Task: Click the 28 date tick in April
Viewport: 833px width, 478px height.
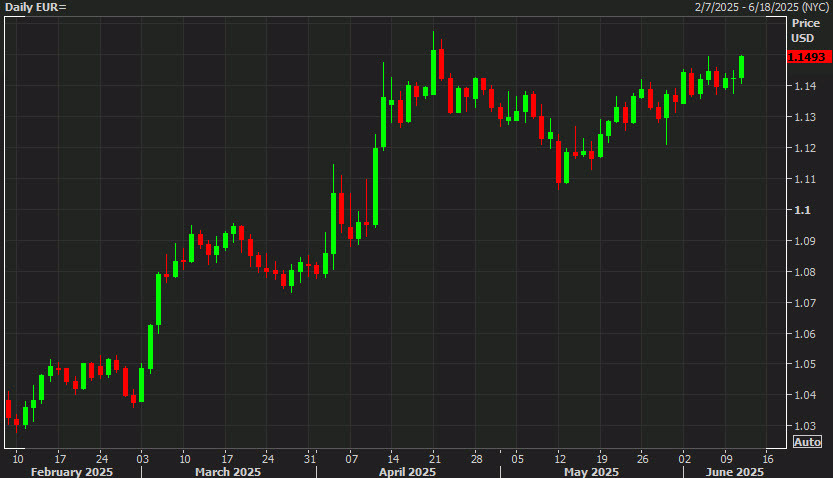Action: pyautogui.click(x=477, y=459)
